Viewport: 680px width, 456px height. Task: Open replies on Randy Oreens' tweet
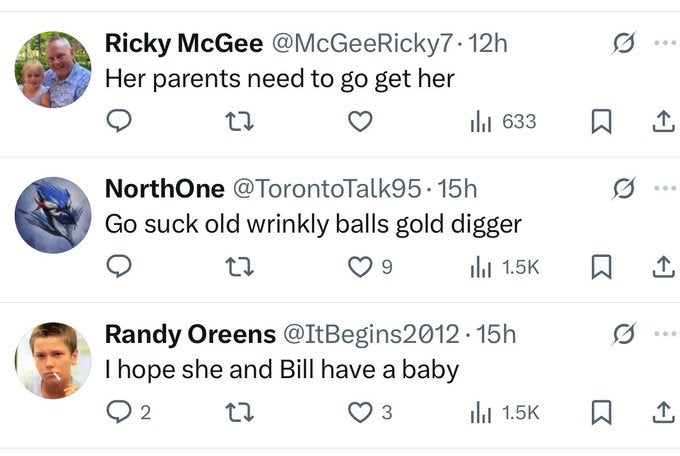(127, 412)
